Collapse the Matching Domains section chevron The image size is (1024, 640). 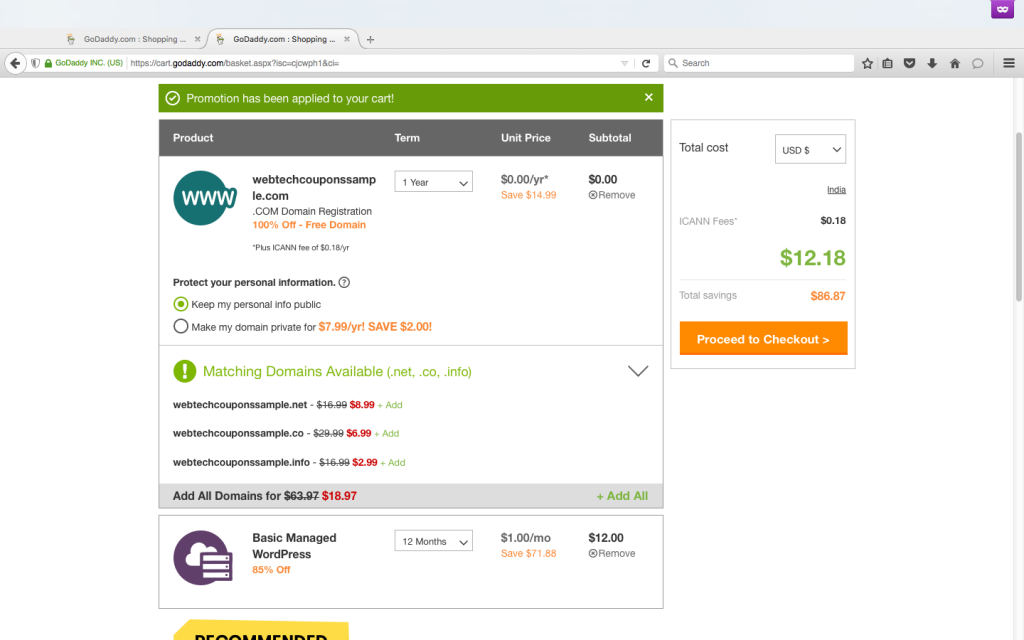pos(638,371)
